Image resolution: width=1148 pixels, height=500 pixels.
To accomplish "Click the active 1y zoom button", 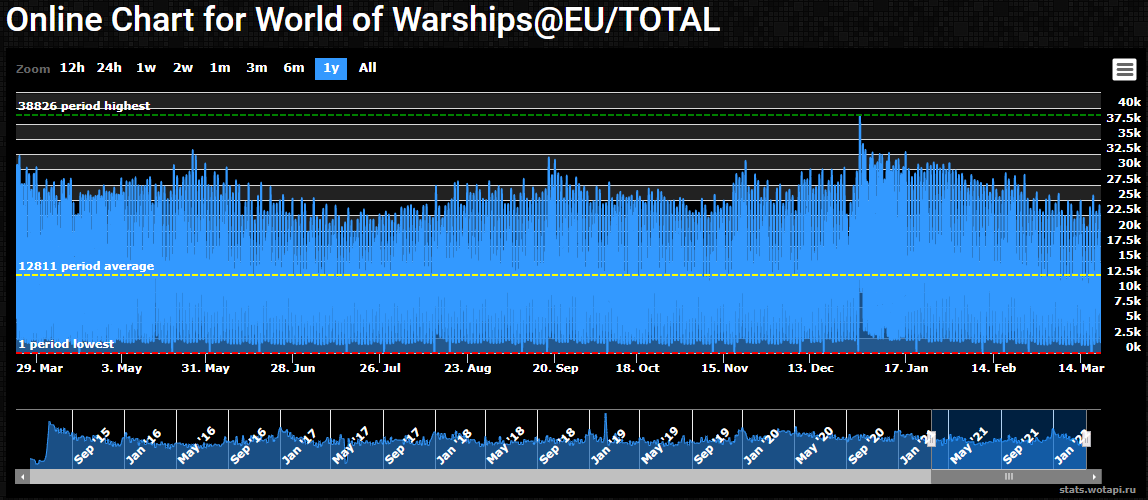I will click(x=331, y=68).
